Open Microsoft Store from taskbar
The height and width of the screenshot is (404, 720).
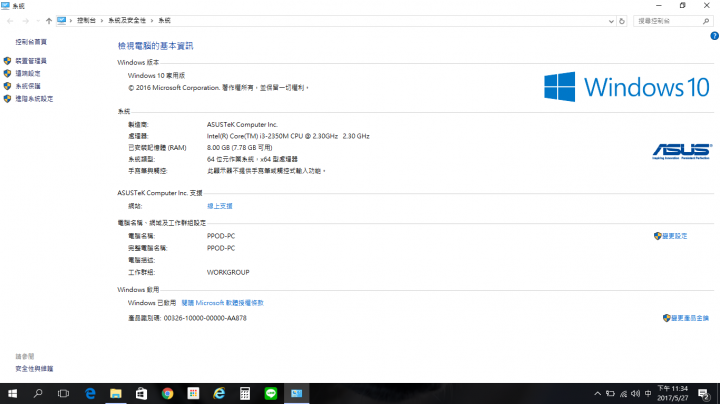[x=141, y=393]
